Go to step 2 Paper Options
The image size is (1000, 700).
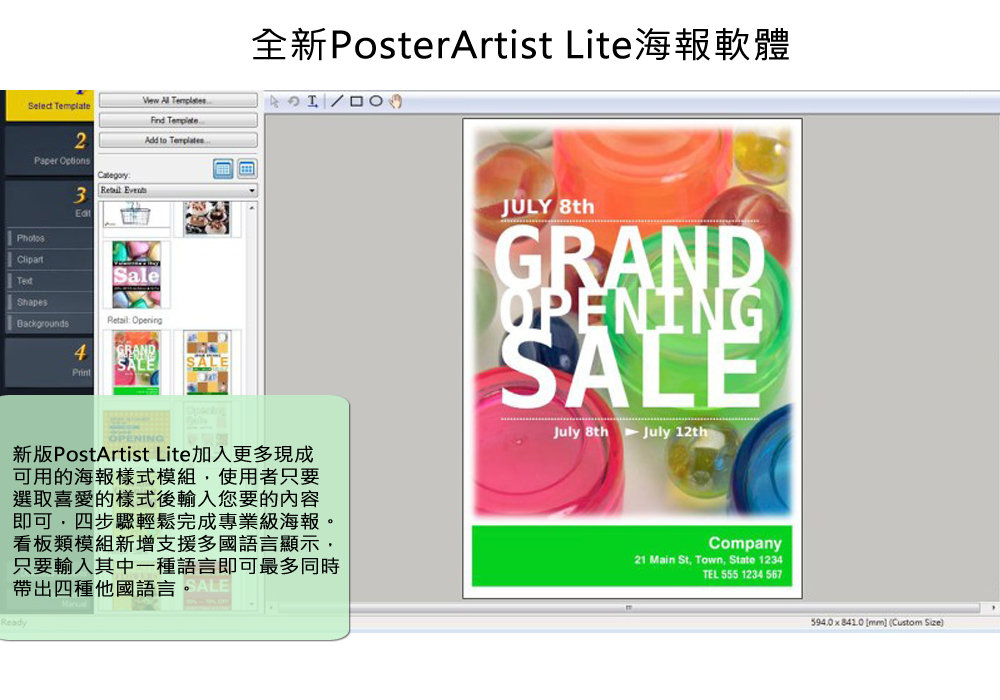[x=50, y=150]
